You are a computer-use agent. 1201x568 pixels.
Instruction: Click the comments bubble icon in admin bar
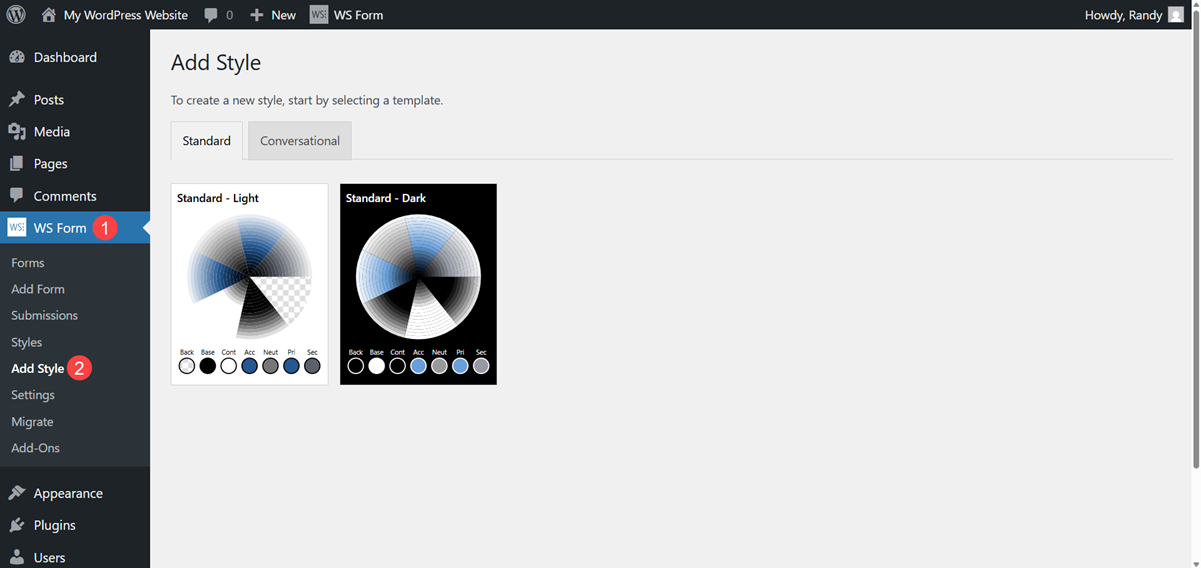(x=211, y=15)
